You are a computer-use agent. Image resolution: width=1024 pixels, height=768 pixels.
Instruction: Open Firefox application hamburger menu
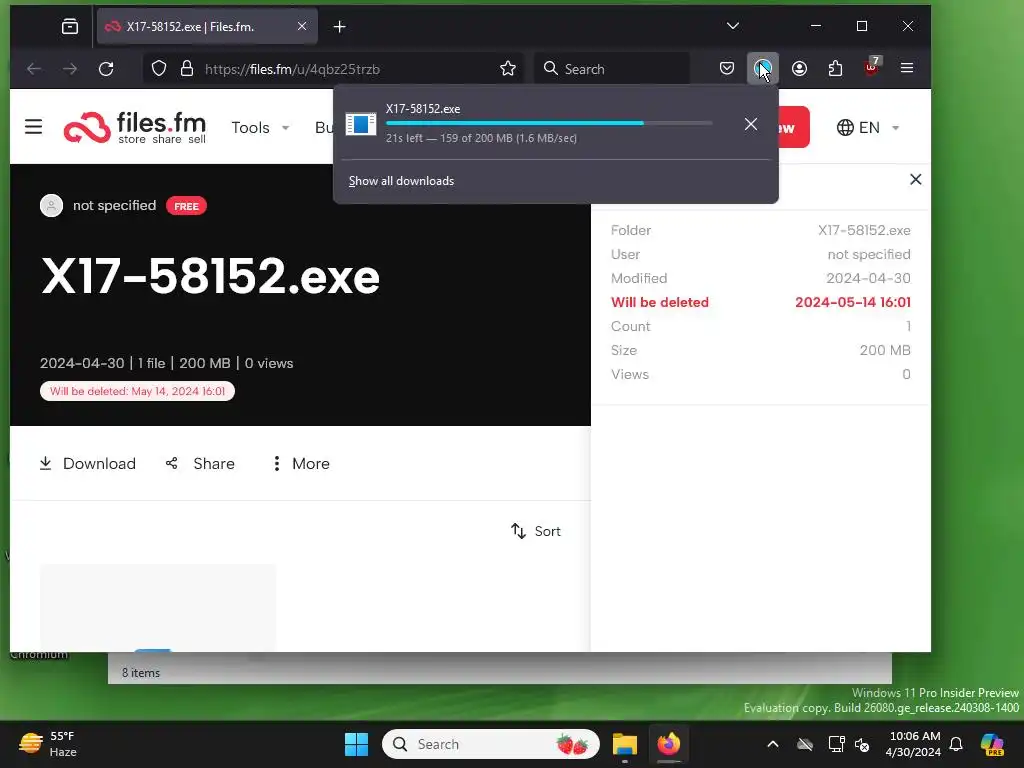pos(907,69)
